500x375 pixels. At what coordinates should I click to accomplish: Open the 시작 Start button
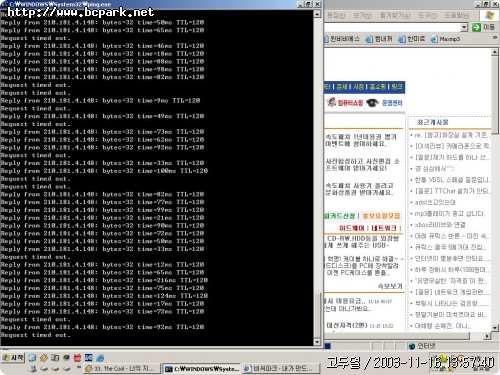[13, 358]
